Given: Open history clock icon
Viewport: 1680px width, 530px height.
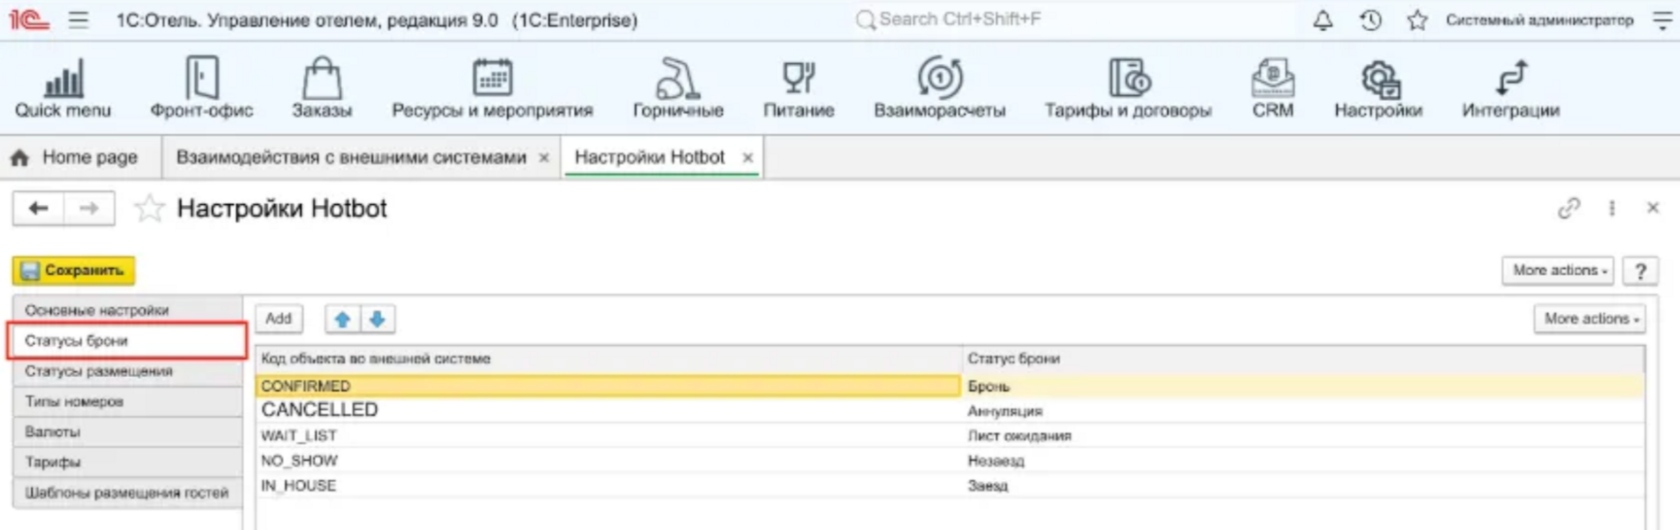Looking at the screenshot, I should coord(1370,20).
